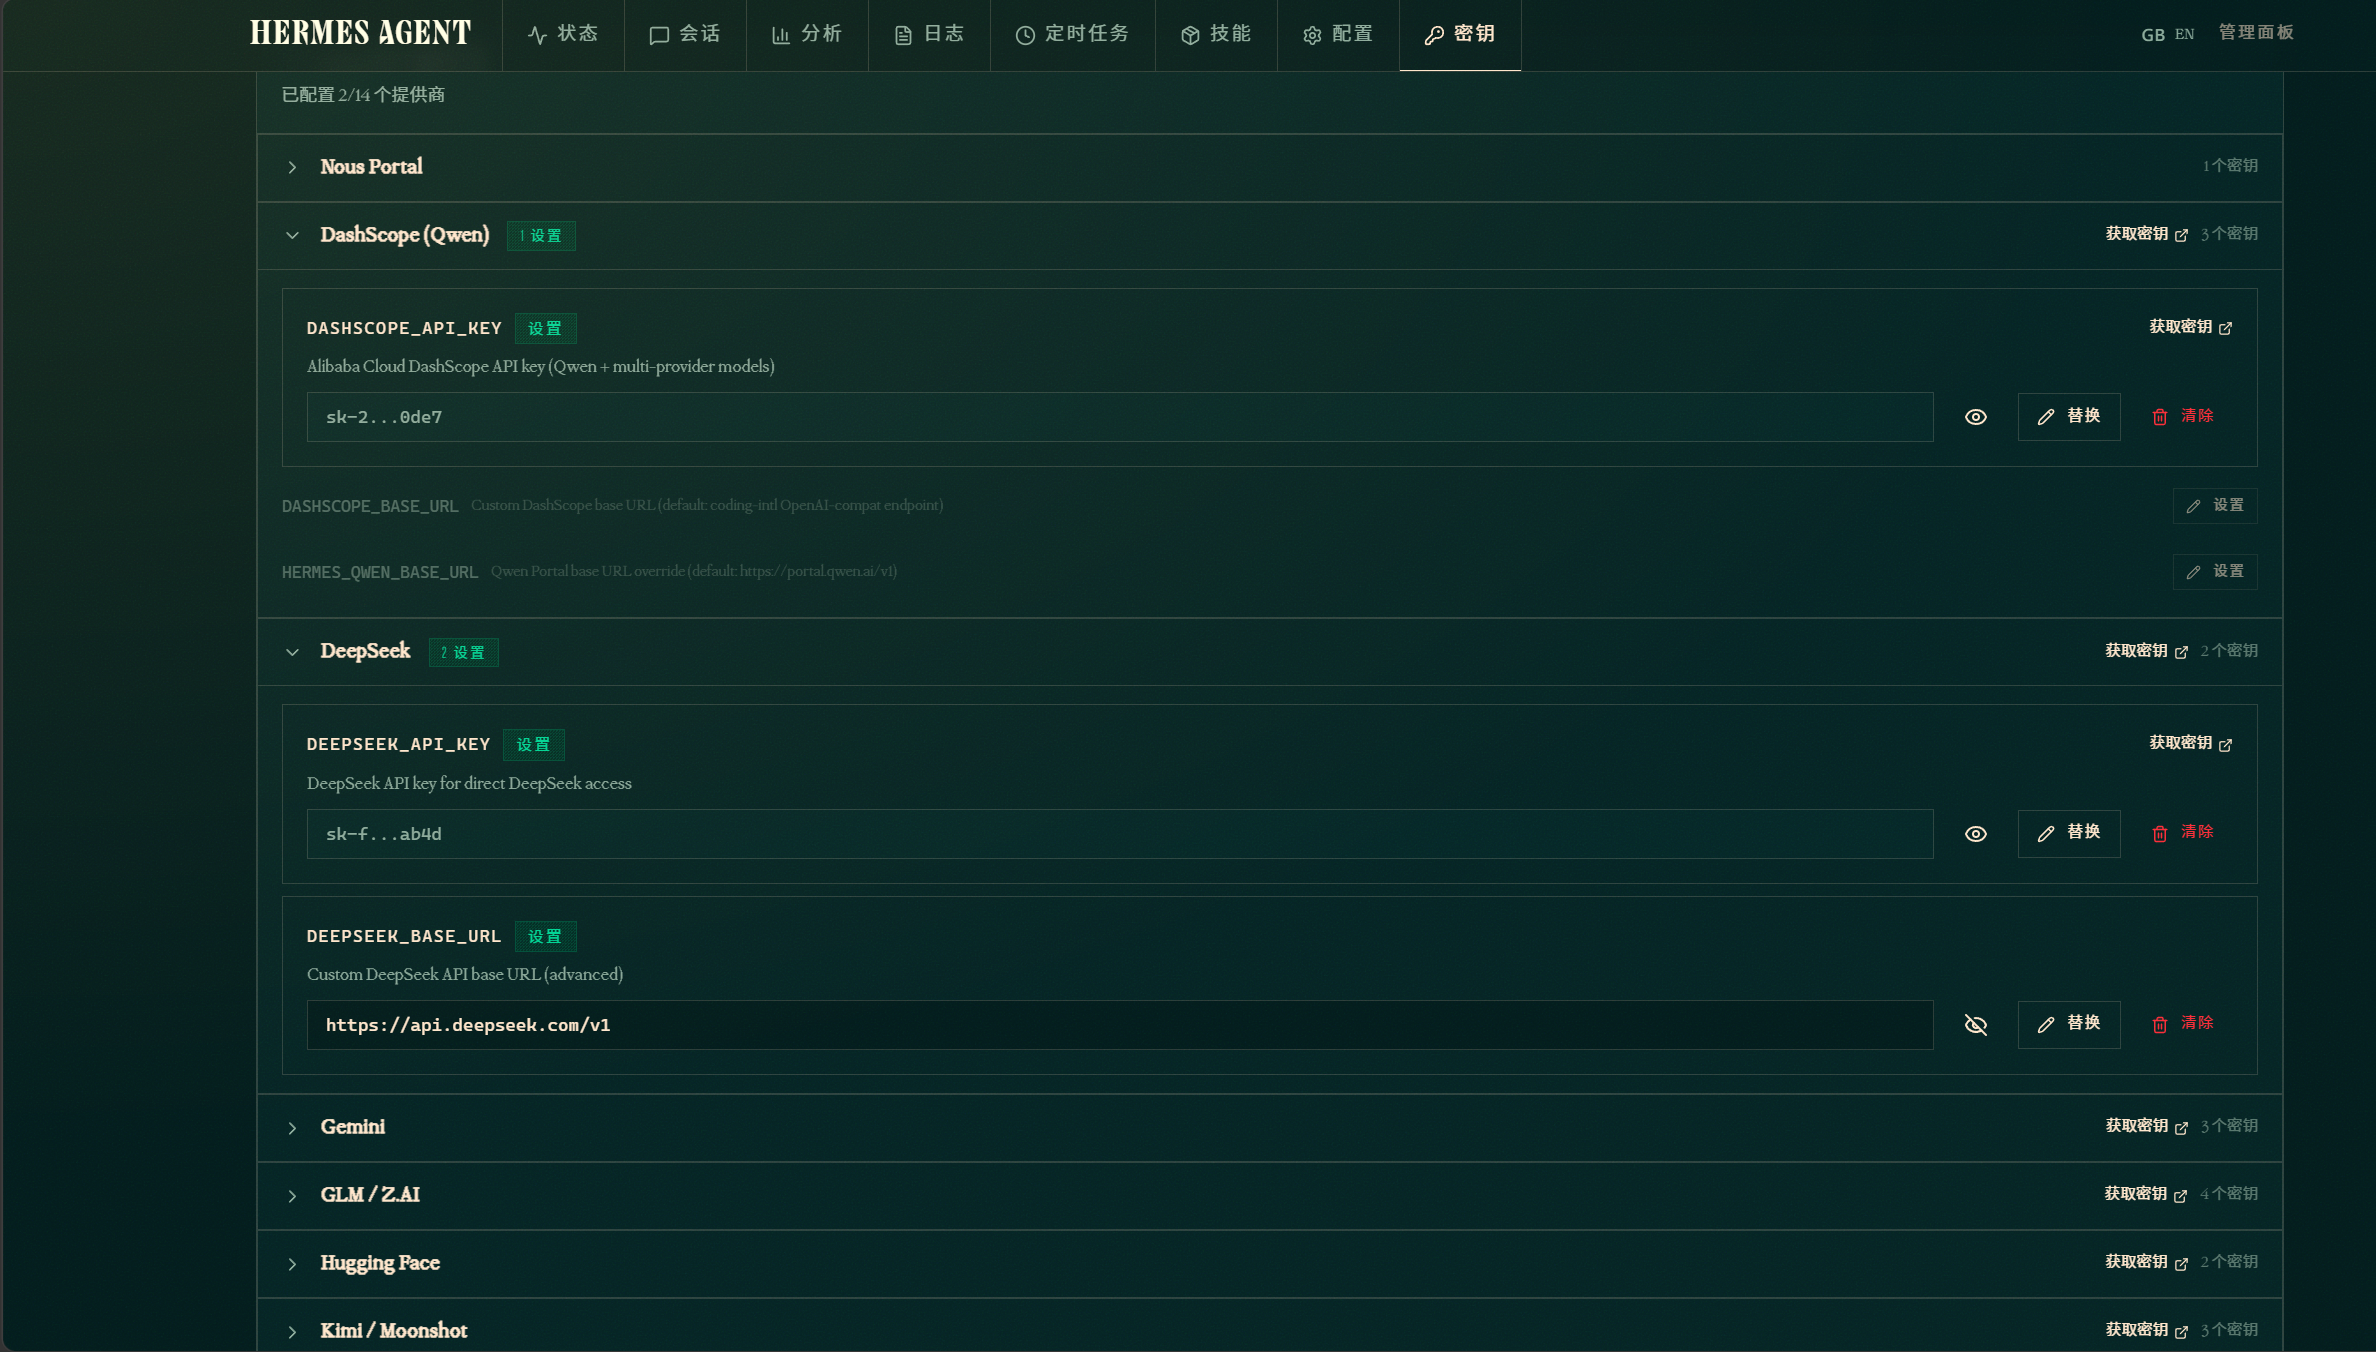Click 设置 button for DASHSCOPE_BASE_URL
Screen dimensions: 2376x1352
(2215, 506)
